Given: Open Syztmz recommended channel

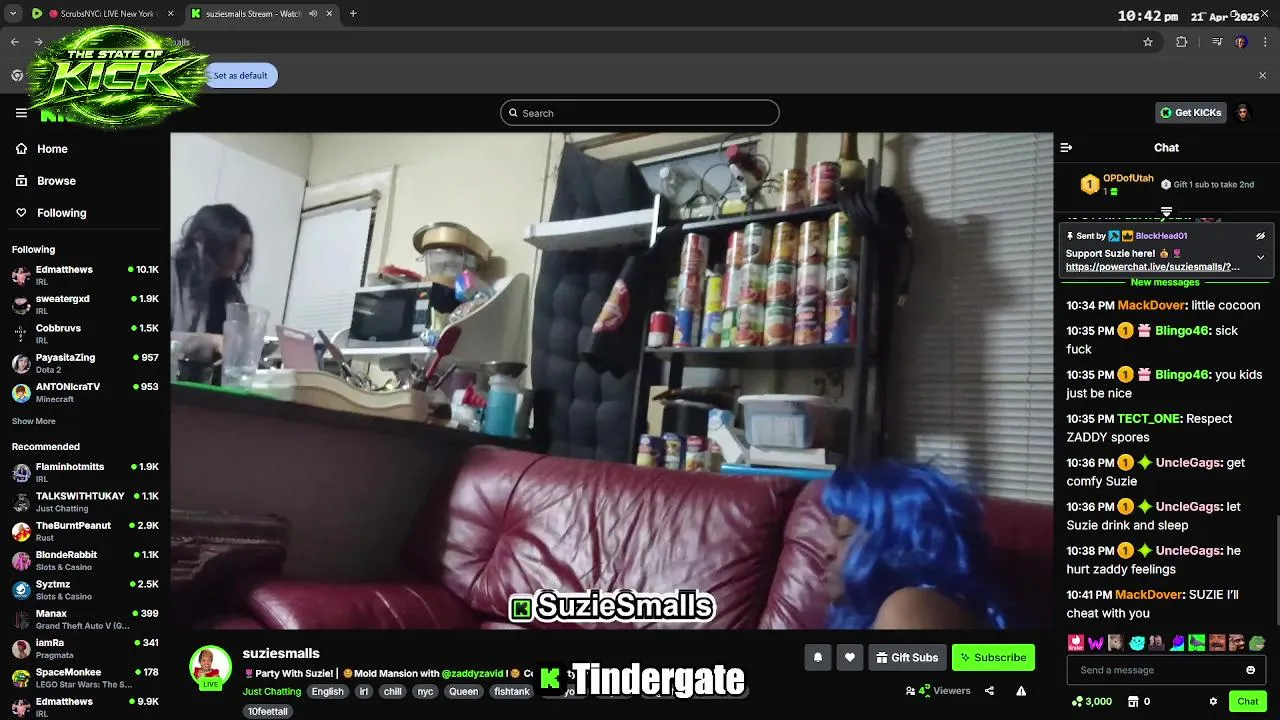Looking at the screenshot, I should point(85,589).
